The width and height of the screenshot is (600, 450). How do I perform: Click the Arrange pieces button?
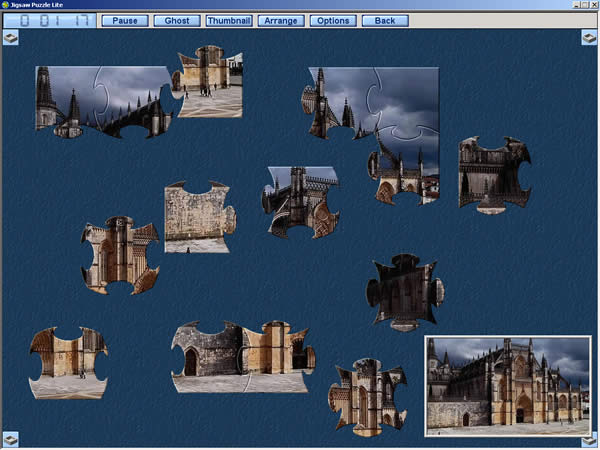281,21
